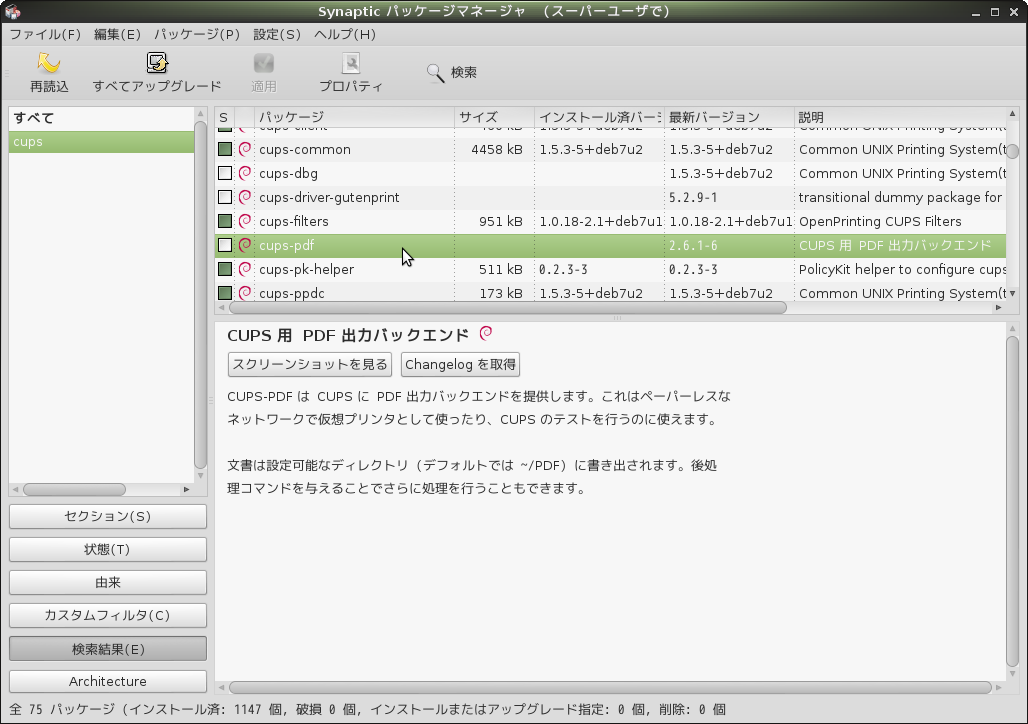Click the Debian swirl icon of cups-common

click(245, 150)
